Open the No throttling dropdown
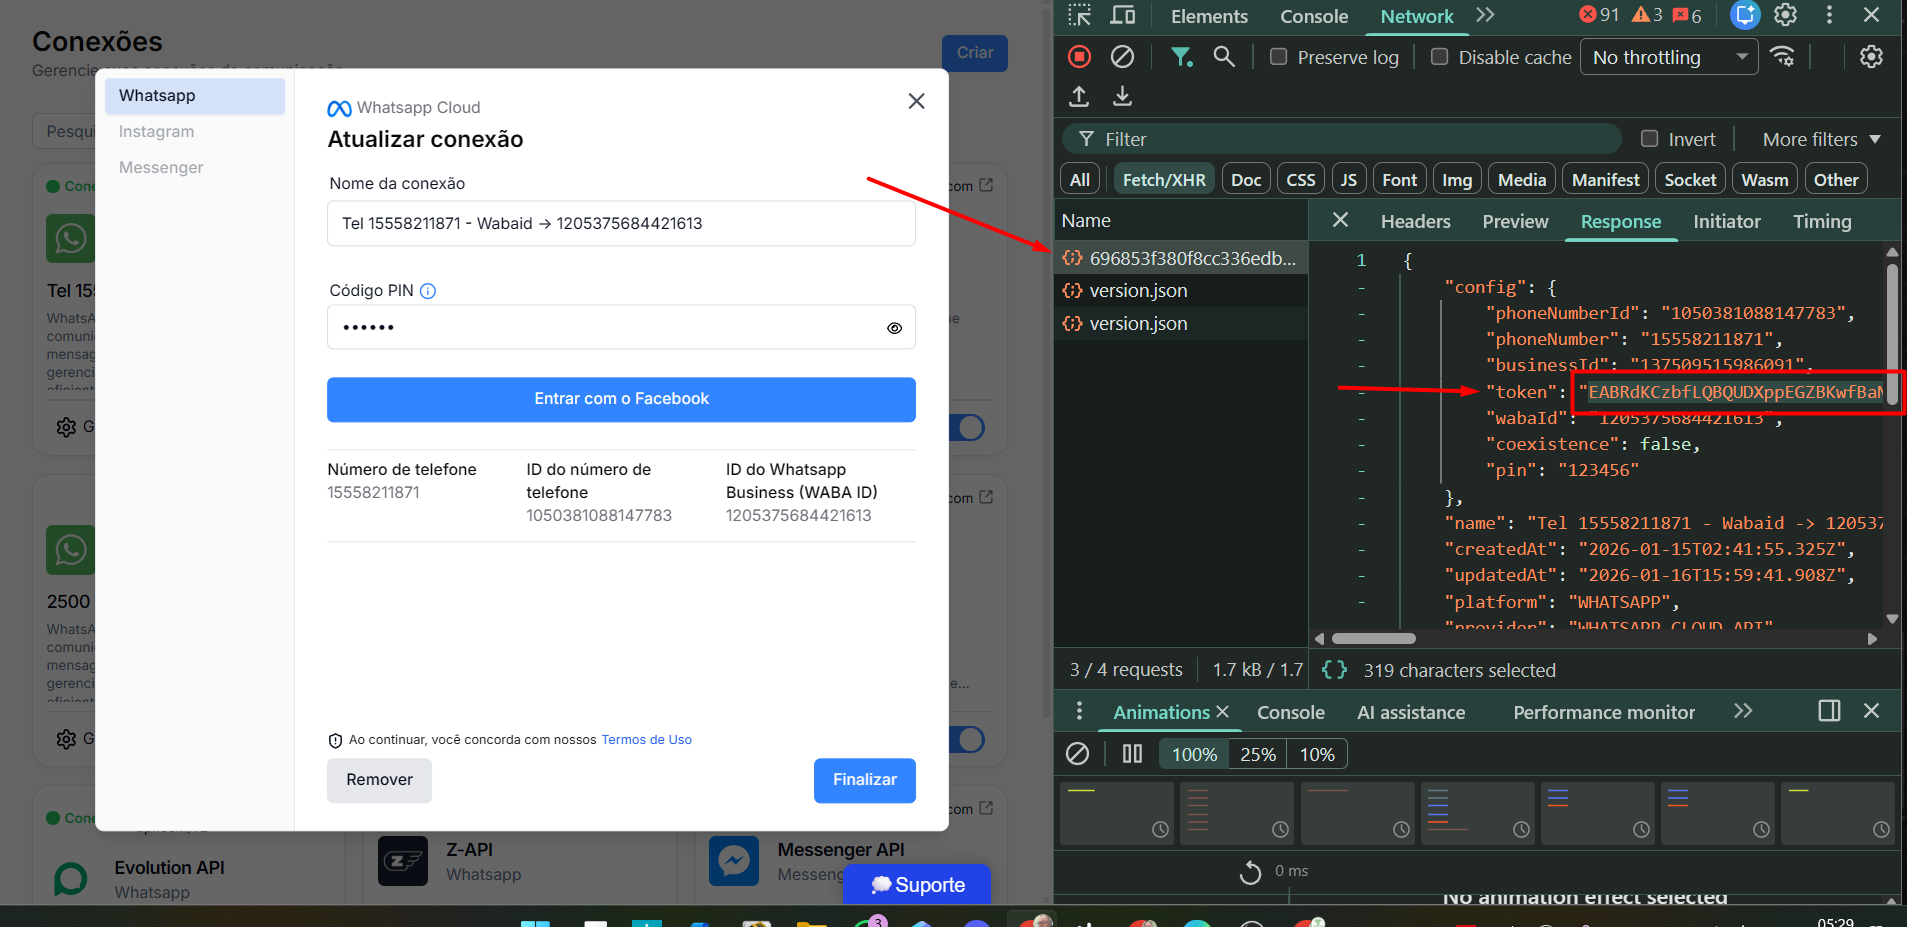The width and height of the screenshot is (1907, 927). click(1669, 57)
